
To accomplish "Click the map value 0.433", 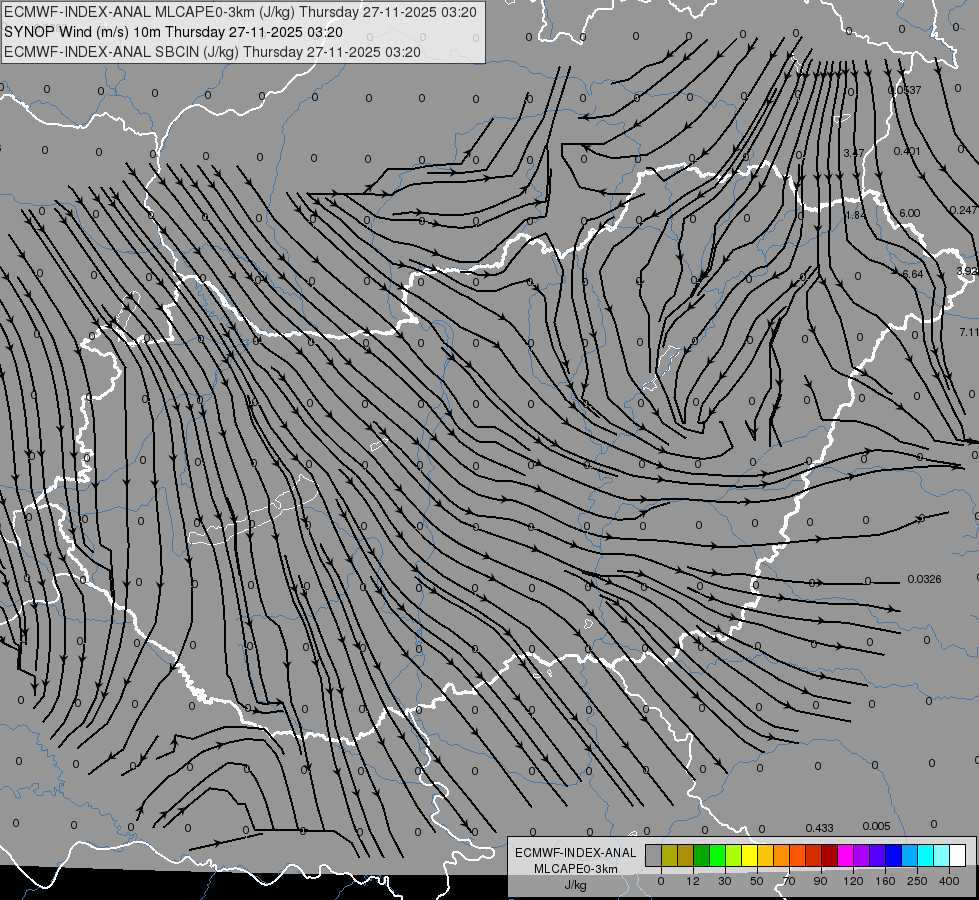I will (819, 828).
